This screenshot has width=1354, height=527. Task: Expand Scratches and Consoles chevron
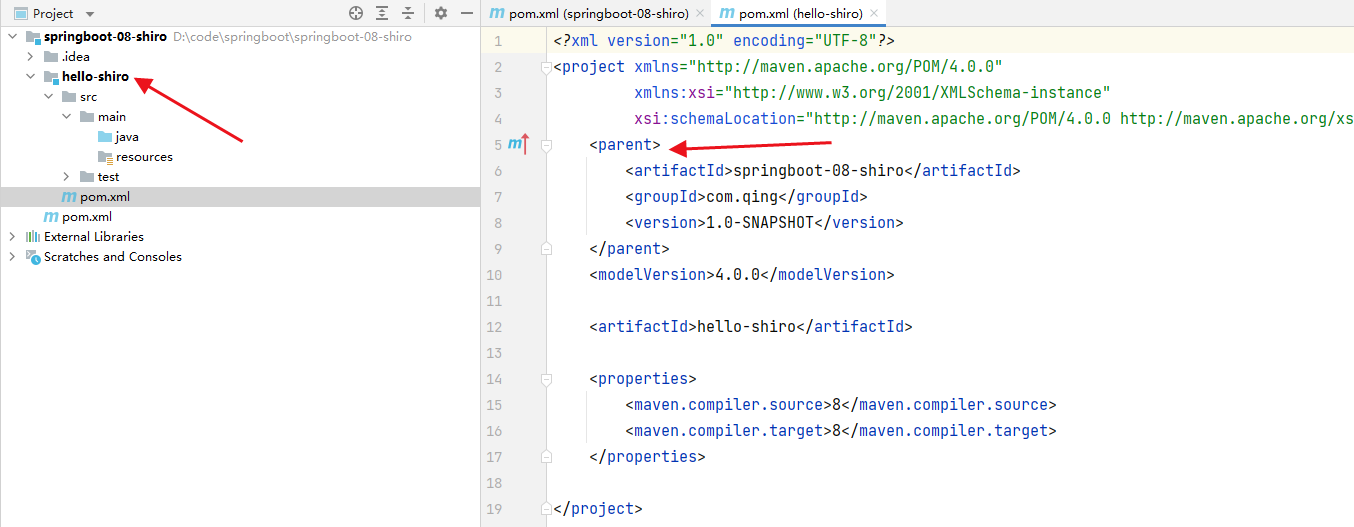point(13,257)
